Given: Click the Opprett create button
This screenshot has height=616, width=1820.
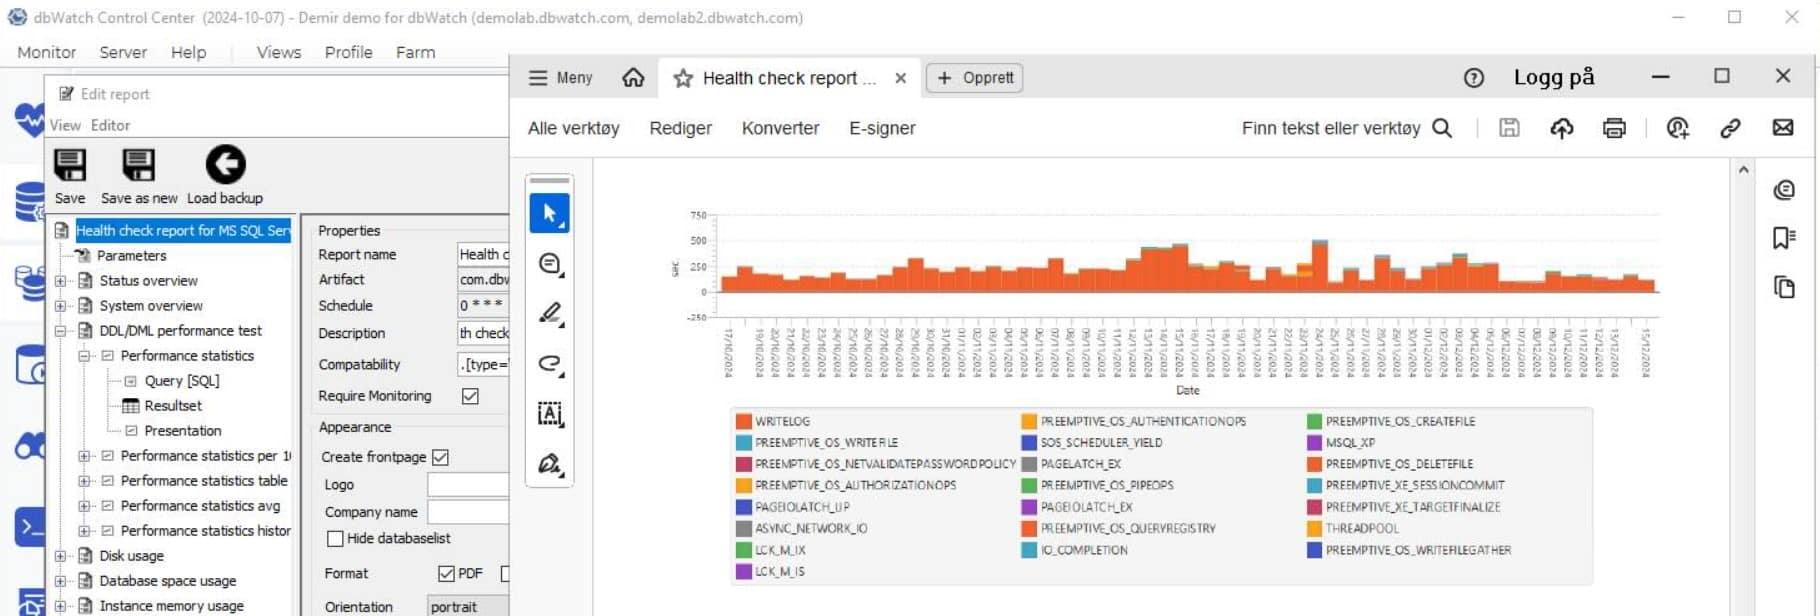Looking at the screenshot, I should pos(975,78).
